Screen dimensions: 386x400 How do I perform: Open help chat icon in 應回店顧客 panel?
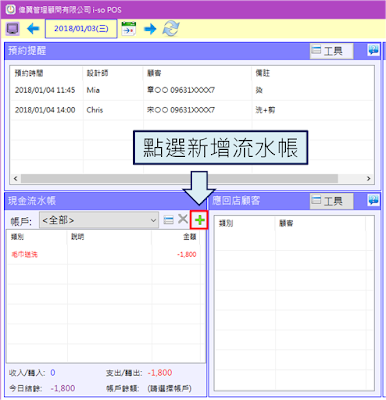pos(373,200)
